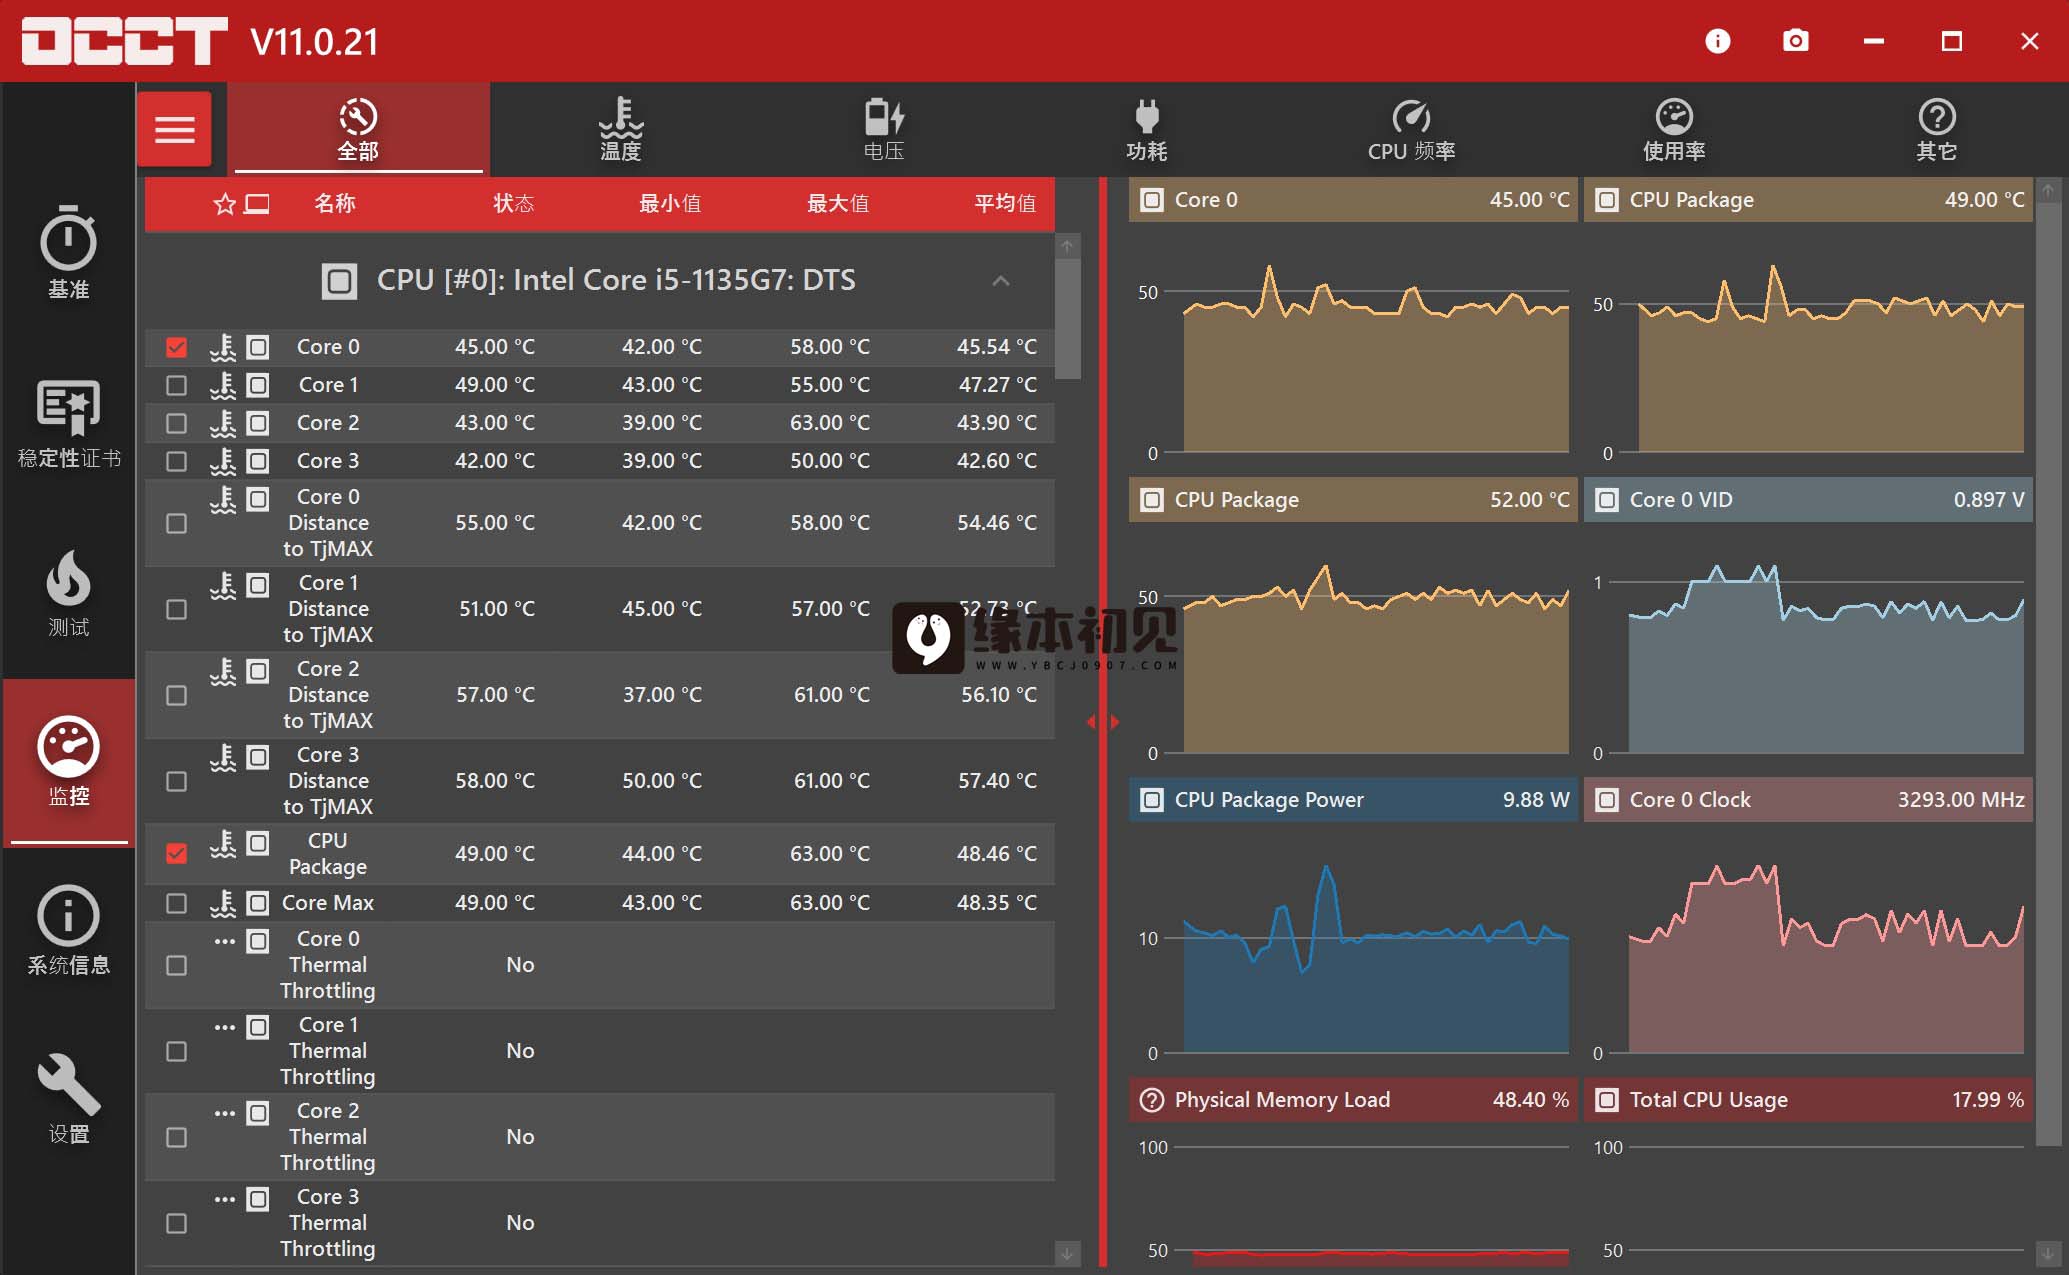2069x1275 pixels.
Task: Select the Core 2 Distance to TjMAX row name
Action: point(328,695)
